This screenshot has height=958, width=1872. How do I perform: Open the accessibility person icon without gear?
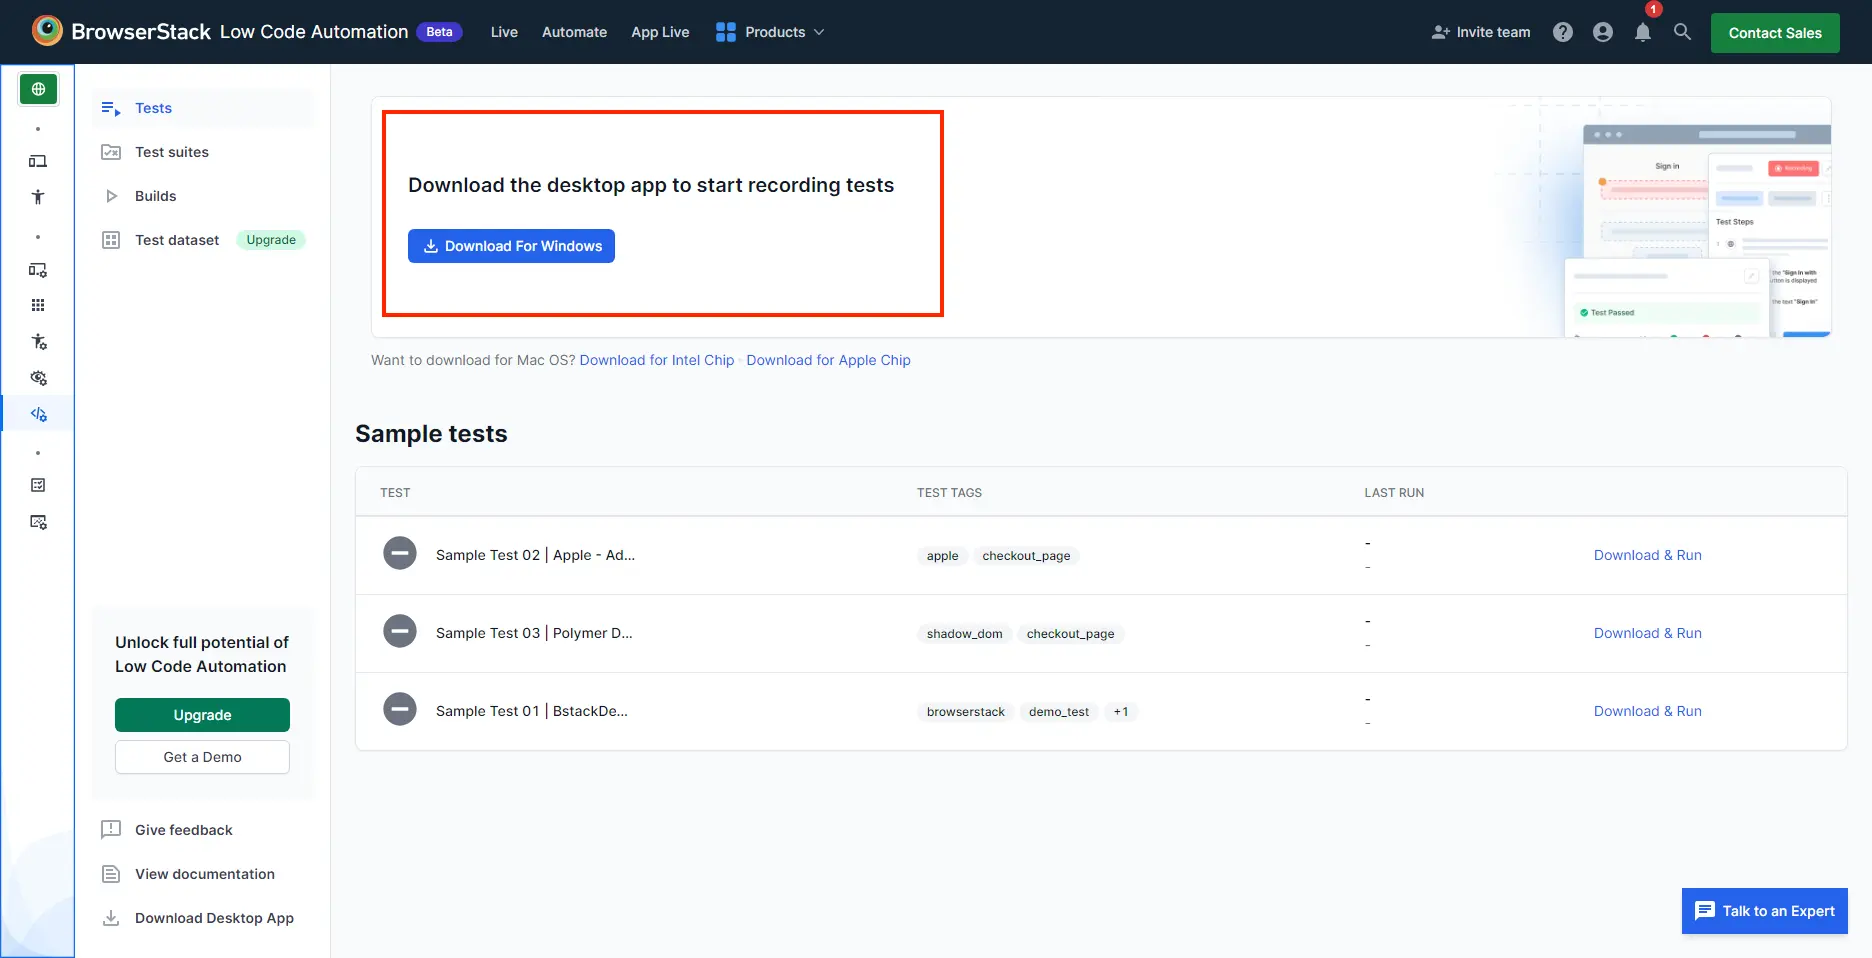click(x=38, y=197)
